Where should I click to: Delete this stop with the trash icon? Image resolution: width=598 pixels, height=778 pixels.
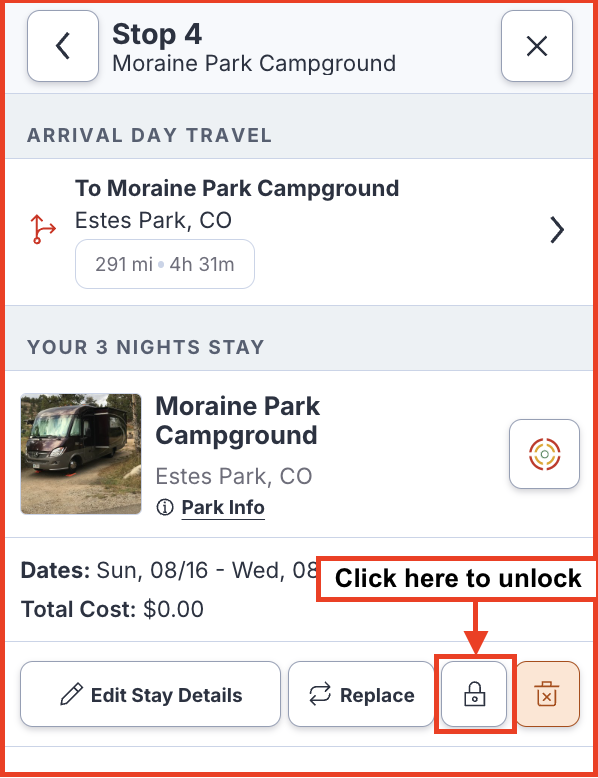click(x=547, y=694)
